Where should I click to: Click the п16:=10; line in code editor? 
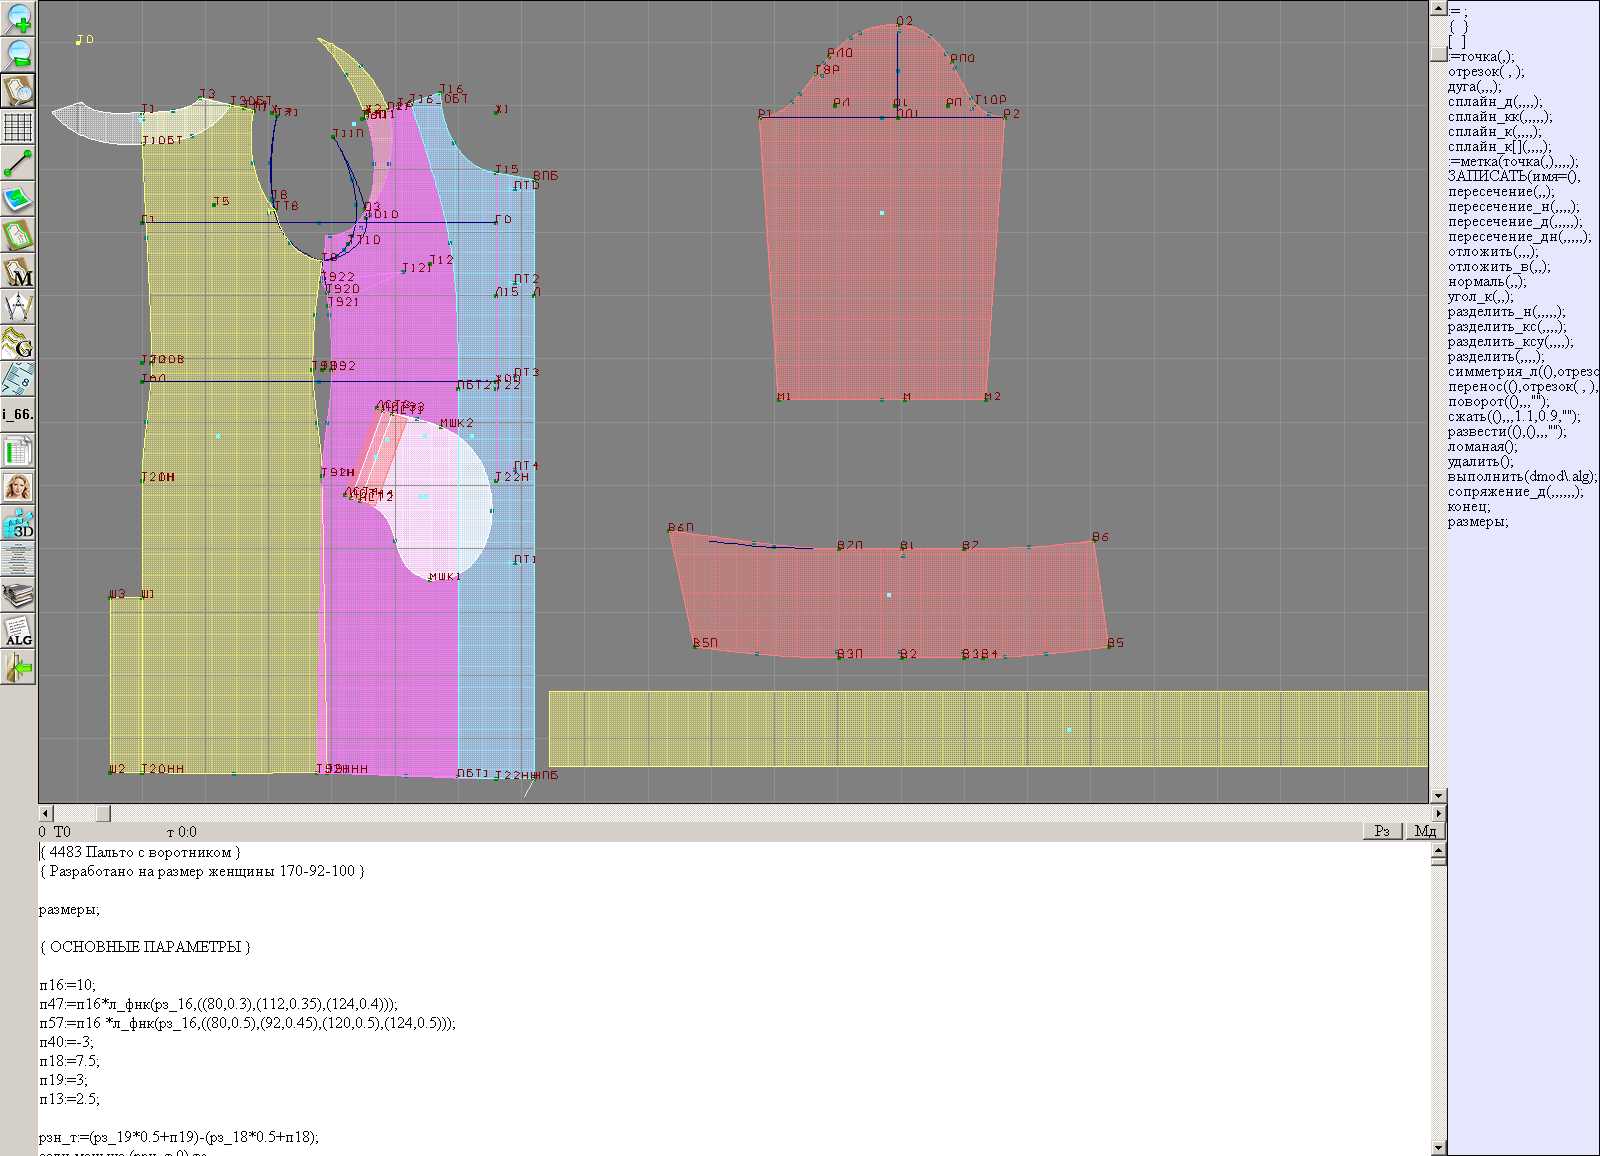67,985
